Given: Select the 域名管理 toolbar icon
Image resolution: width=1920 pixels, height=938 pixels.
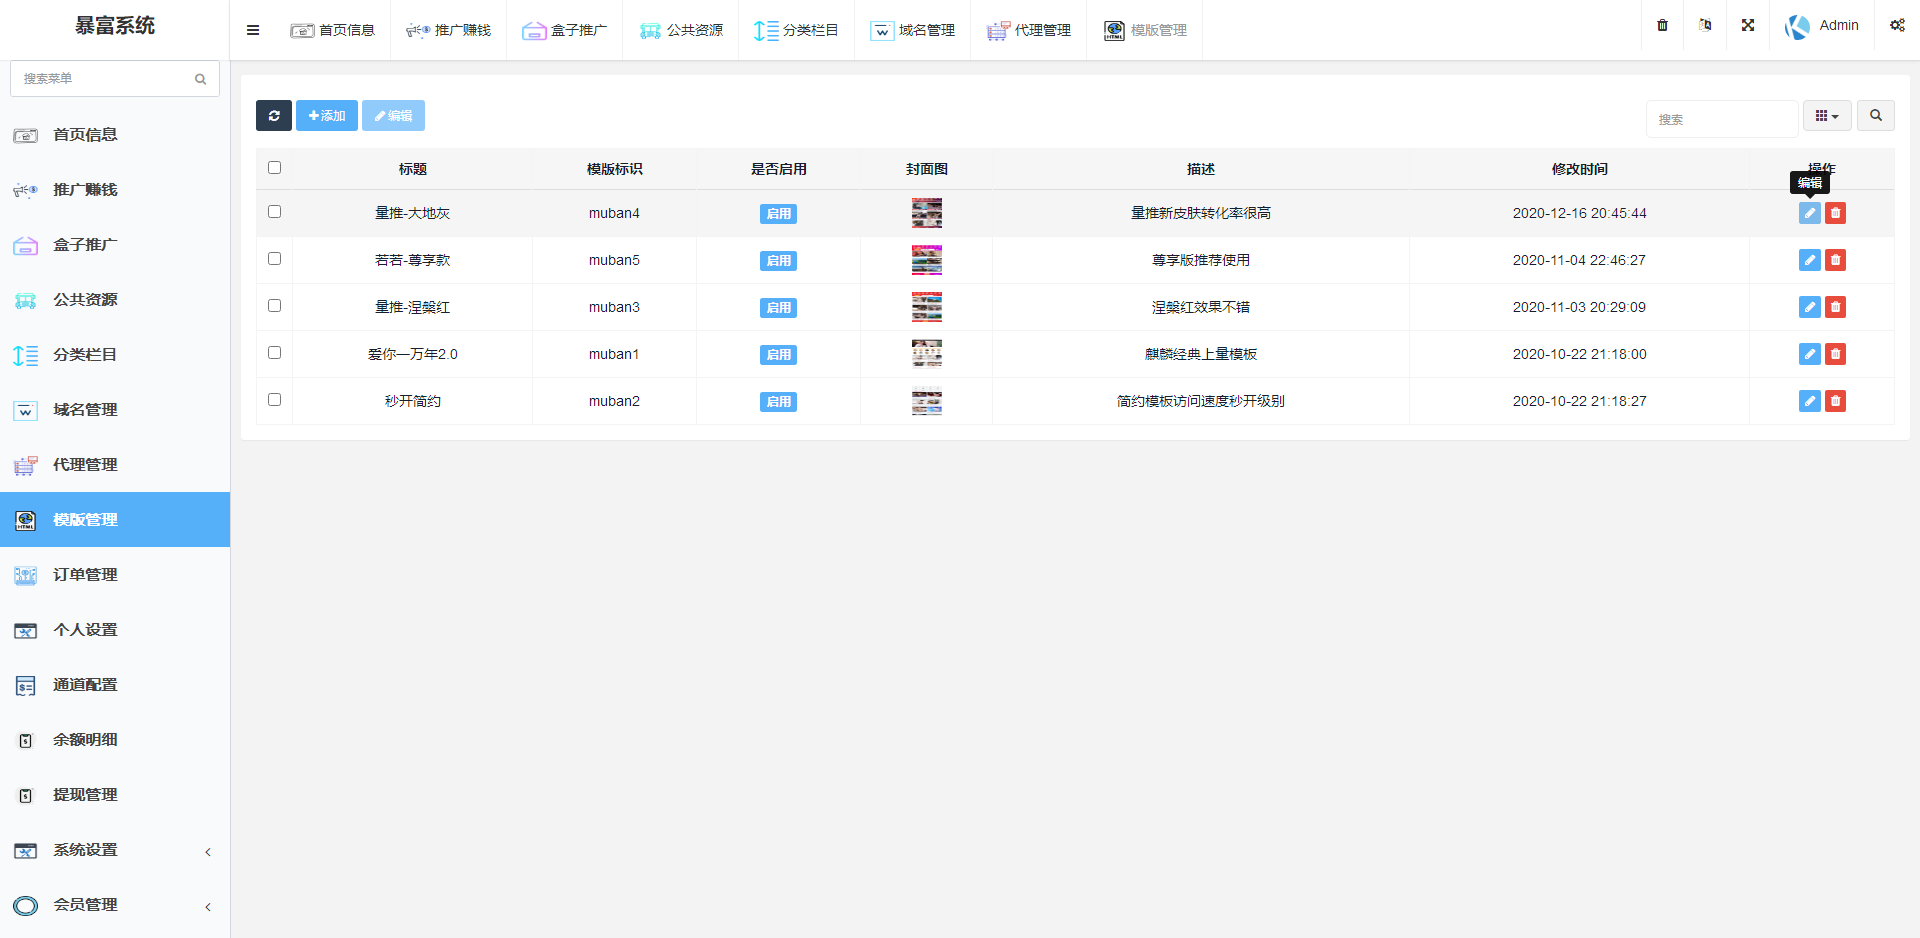Looking at the screenshot, I should pyautogui.click(x=882, y=31).
